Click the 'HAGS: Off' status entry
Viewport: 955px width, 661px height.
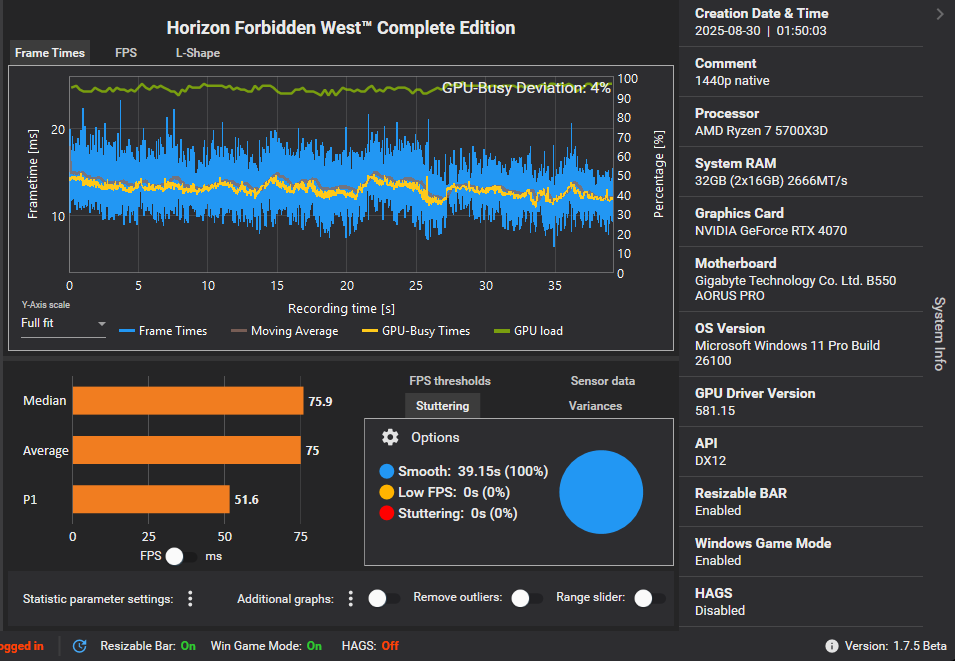coord(370,646)
